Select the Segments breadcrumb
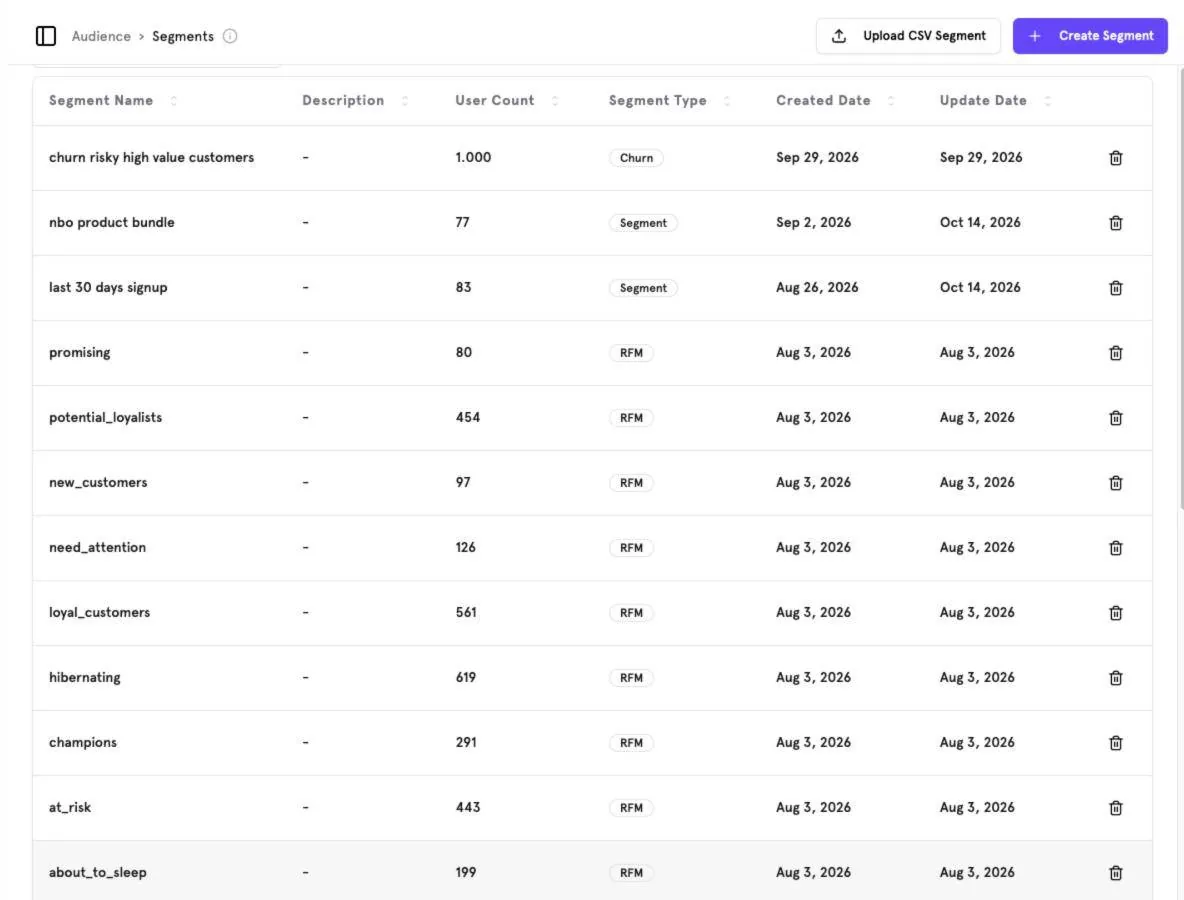Viewport: 1184px width, 900px height. pyautogui.click(x=183, y=36)
